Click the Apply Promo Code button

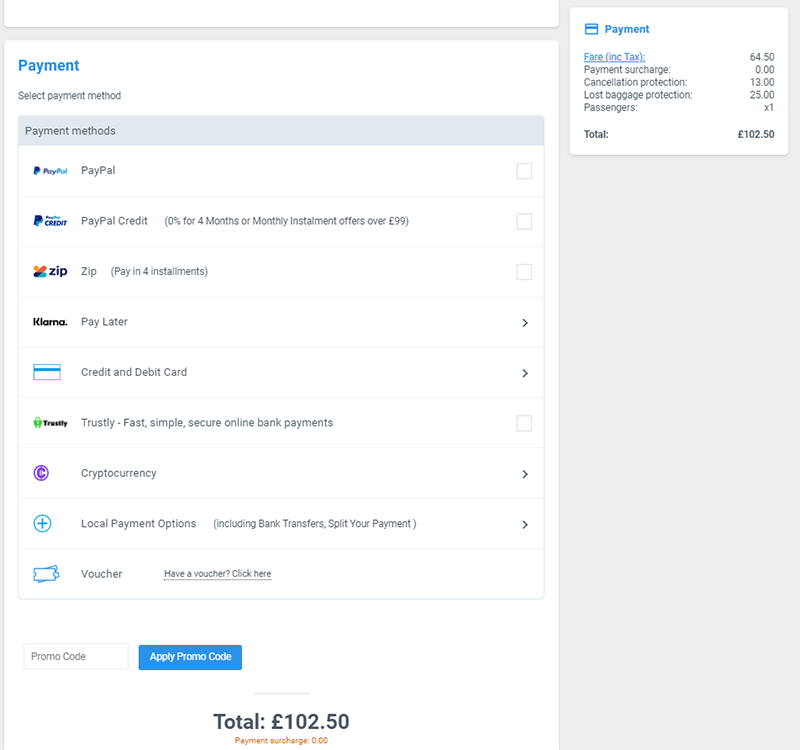coord(190,657)
